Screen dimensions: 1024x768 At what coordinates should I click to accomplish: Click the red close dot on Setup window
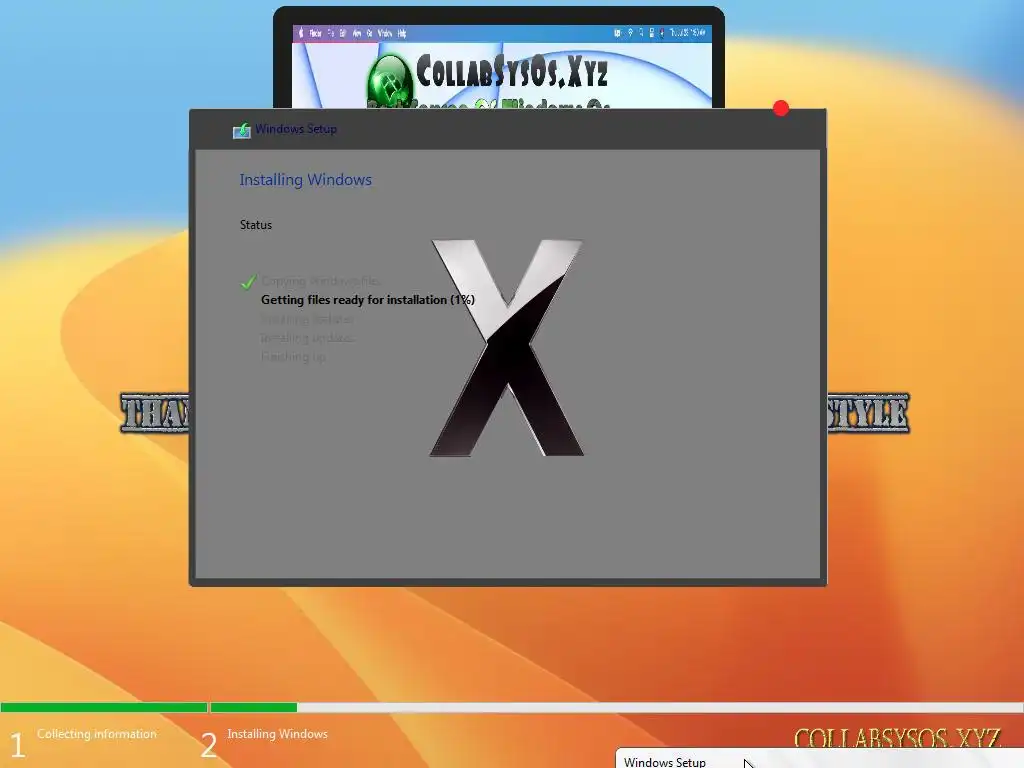tap(780, 108)
